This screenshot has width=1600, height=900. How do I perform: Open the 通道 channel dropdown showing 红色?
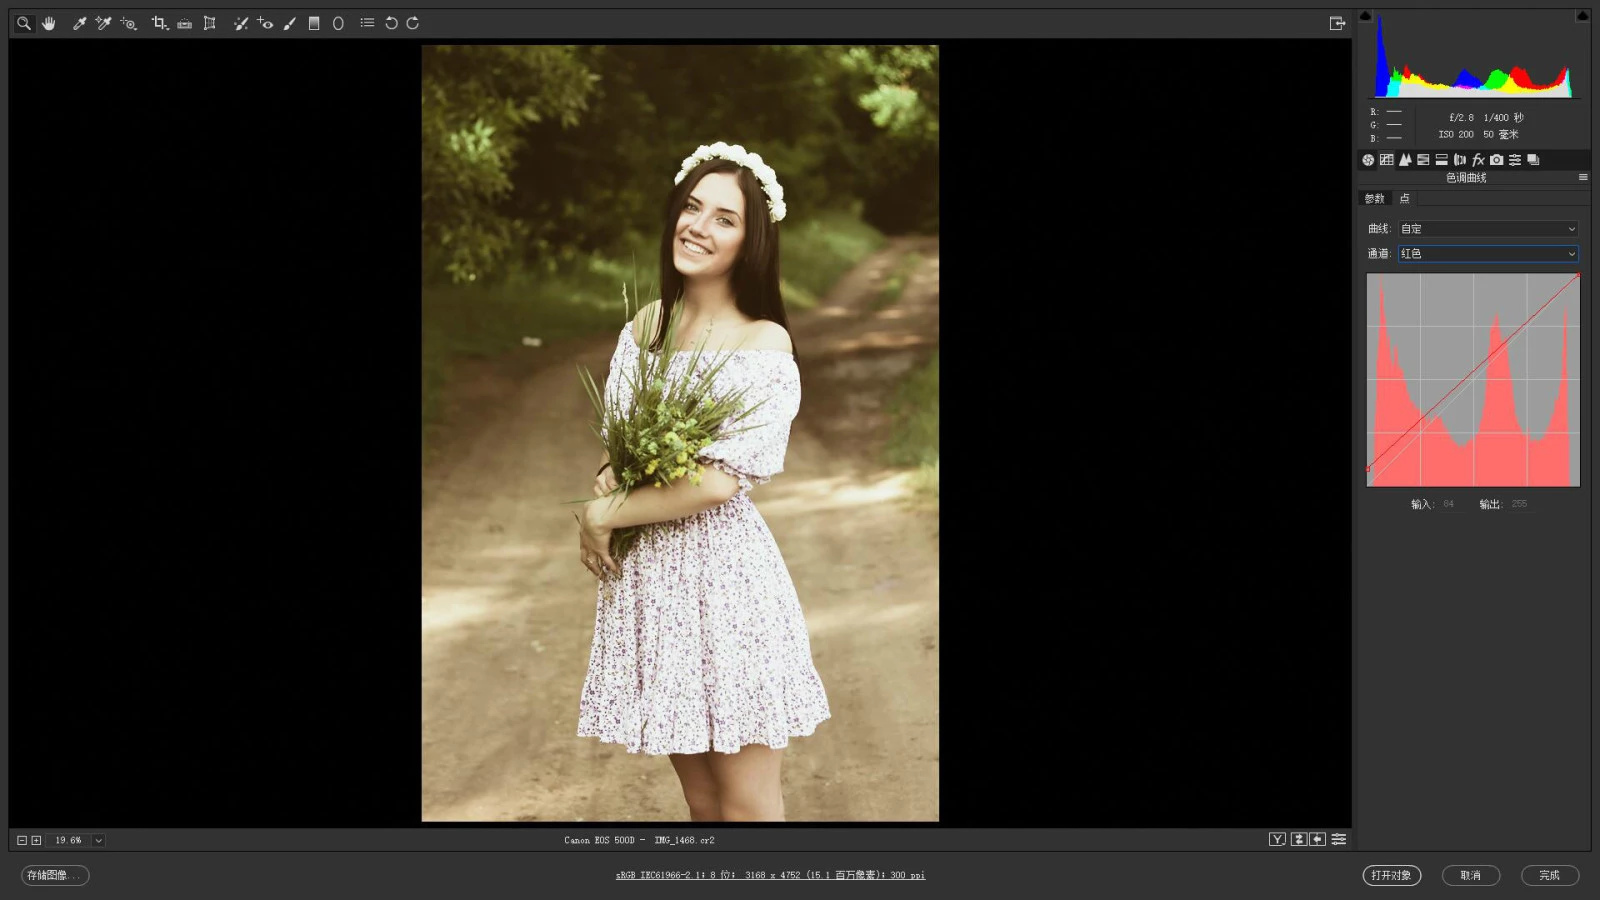[1488, 254]
